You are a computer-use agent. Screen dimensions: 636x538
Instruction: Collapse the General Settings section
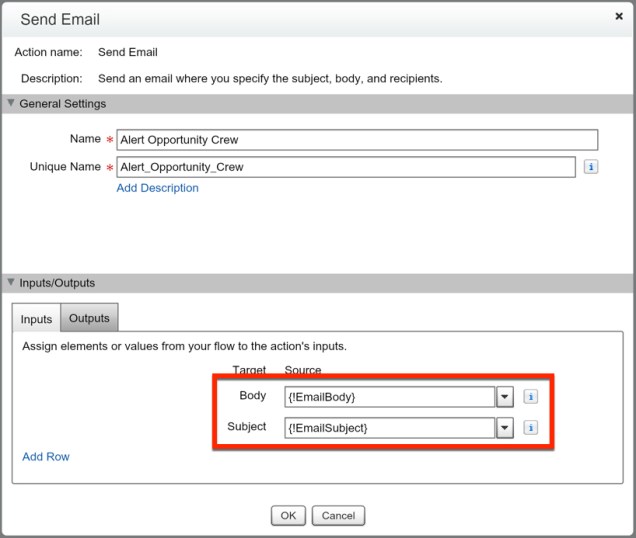point(11,104)
